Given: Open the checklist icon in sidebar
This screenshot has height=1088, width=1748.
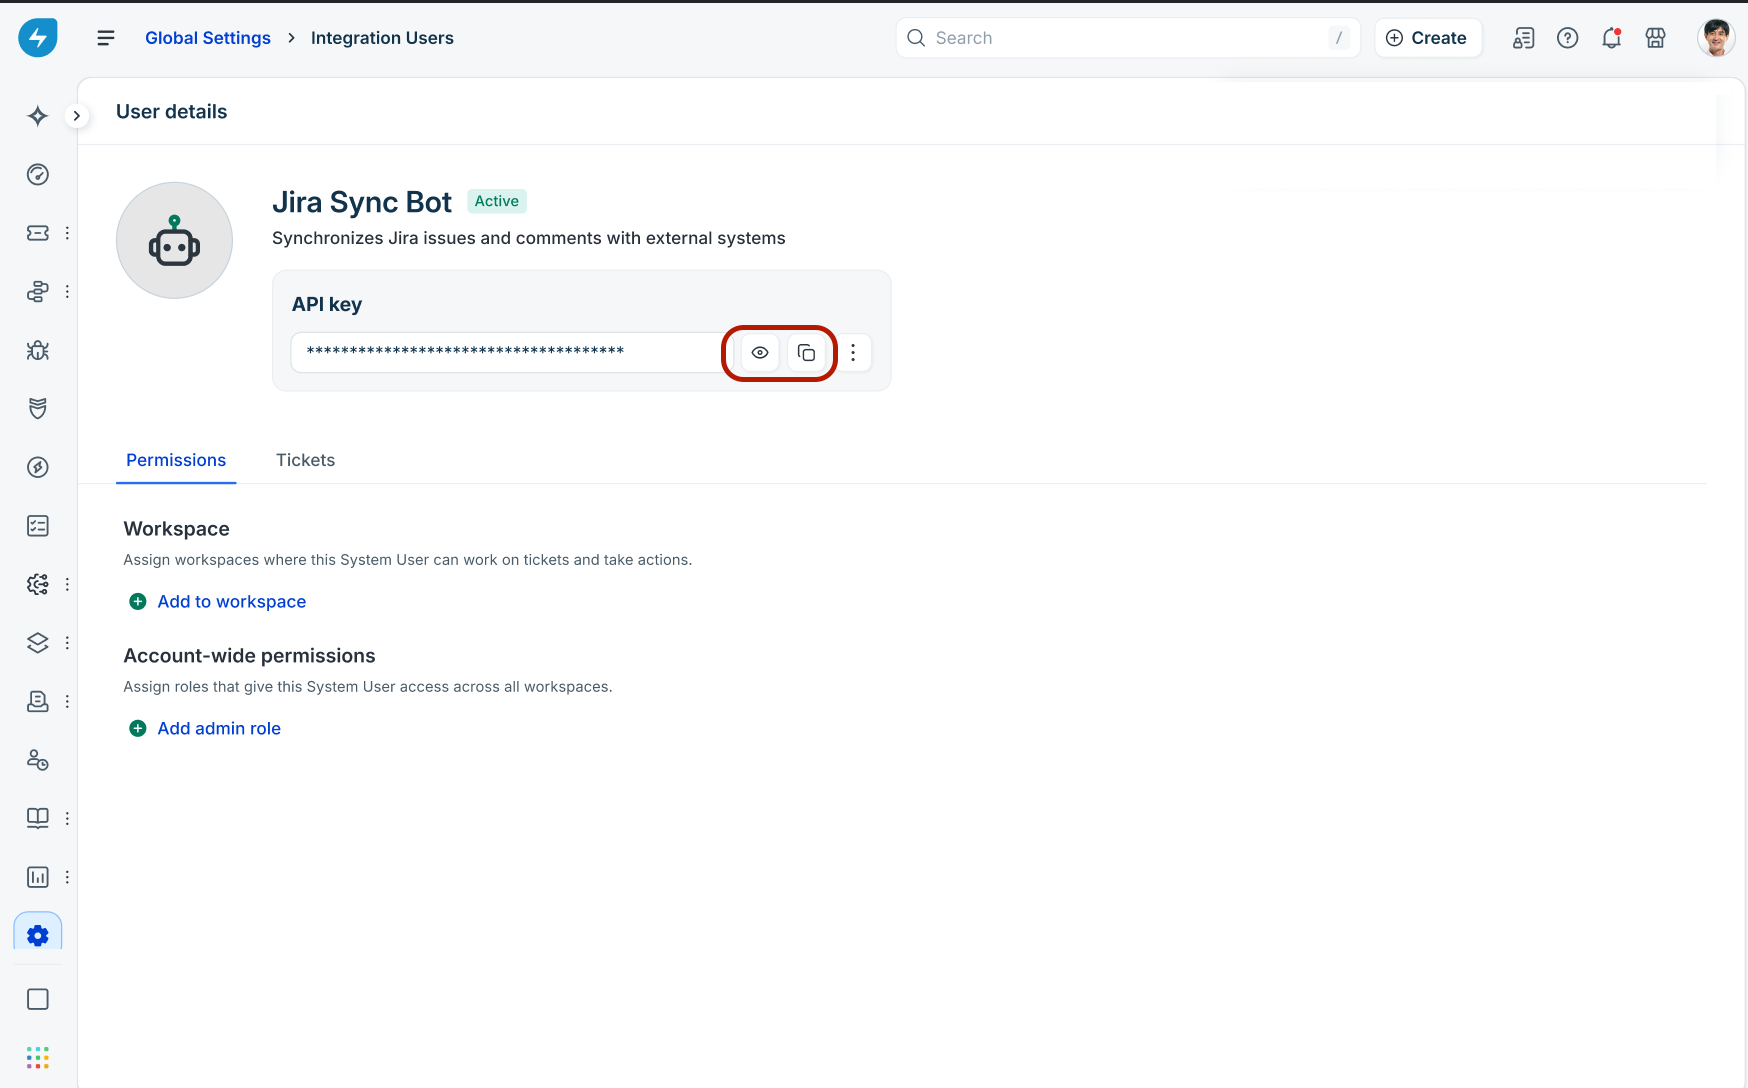Looking at the screenshot, I should coord(38,526).
